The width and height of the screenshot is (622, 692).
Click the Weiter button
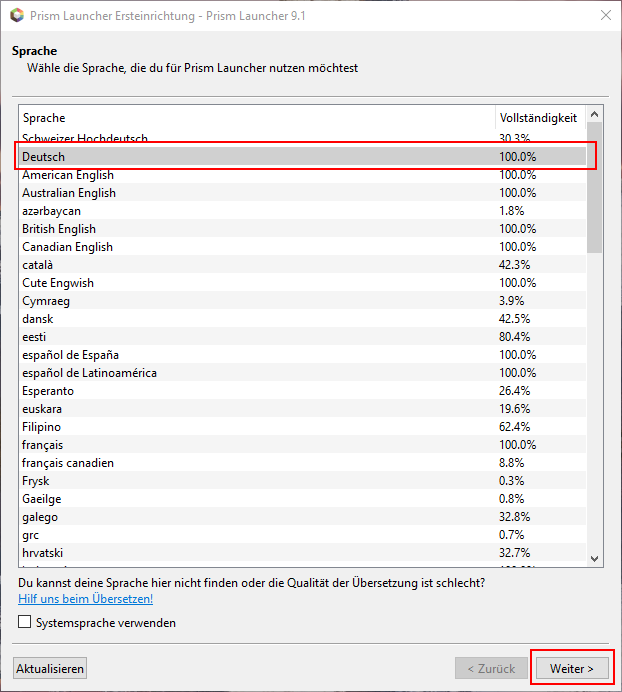click(x=571, y=668)
